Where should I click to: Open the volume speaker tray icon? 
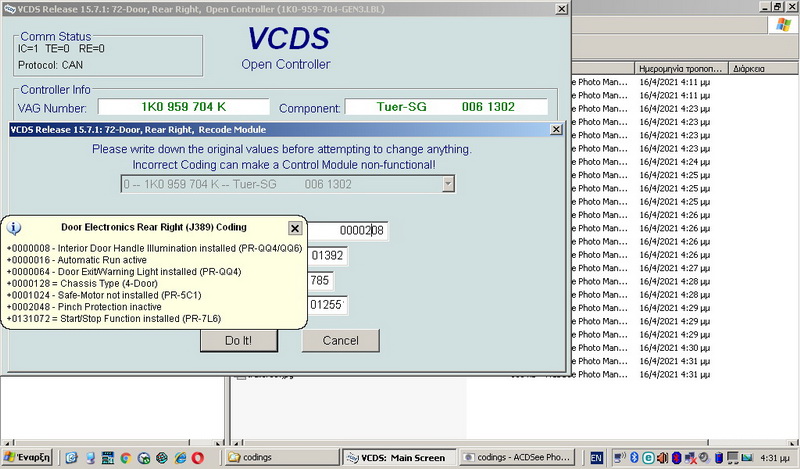[662, 458]
